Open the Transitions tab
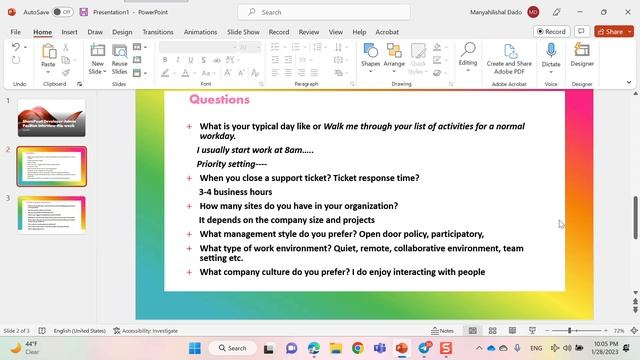Viewport: 640px width, 360px height. coord(158,32)
